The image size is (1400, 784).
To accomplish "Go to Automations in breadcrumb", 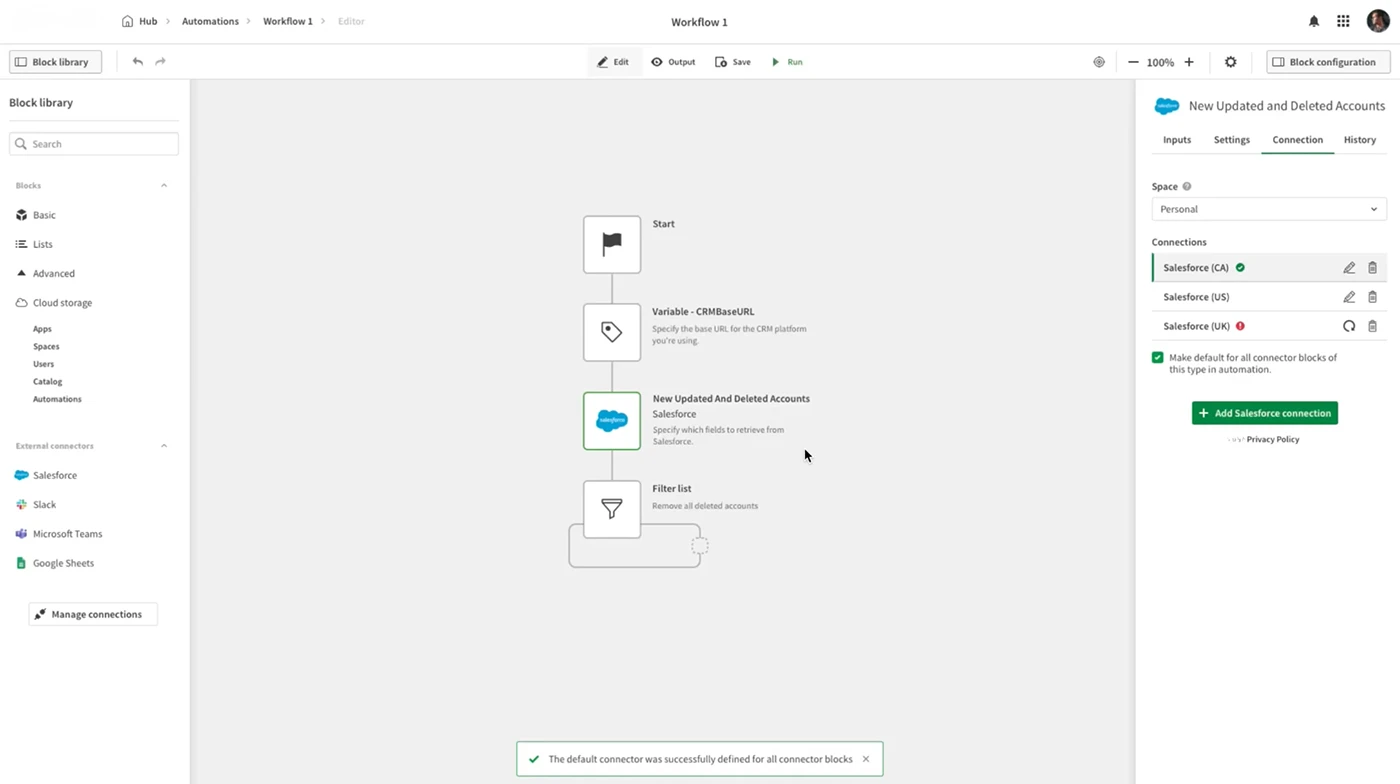I will pos(210,21).
